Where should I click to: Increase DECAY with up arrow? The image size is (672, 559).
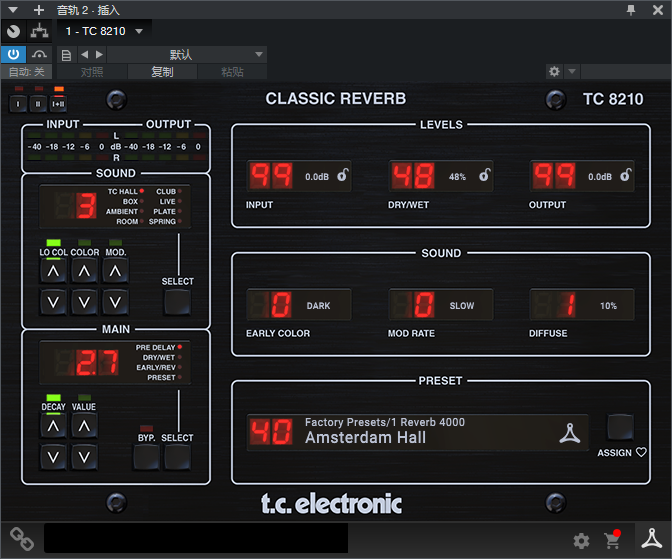pos(53,426)
